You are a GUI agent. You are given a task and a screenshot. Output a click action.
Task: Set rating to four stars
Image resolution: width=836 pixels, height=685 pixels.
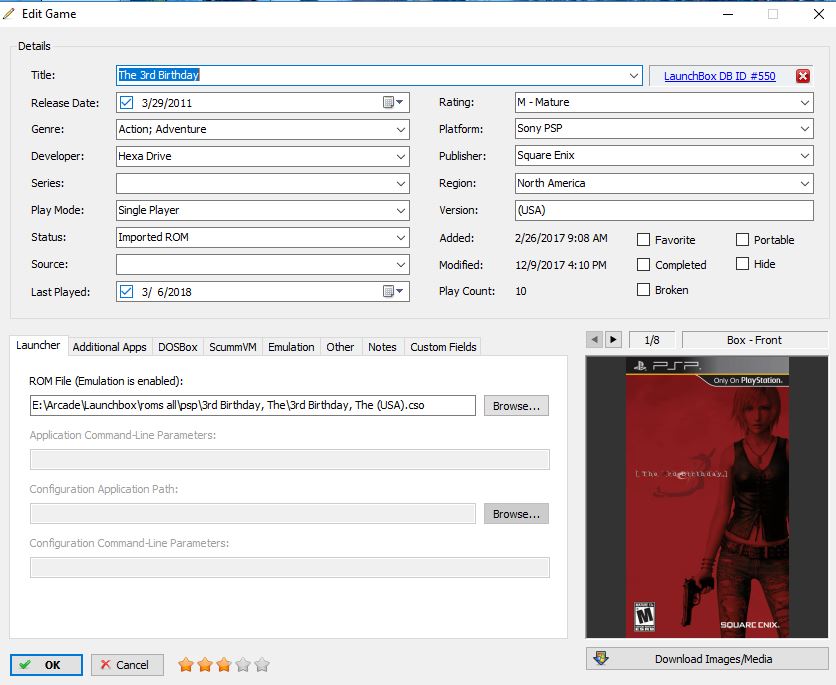point(243,664)
